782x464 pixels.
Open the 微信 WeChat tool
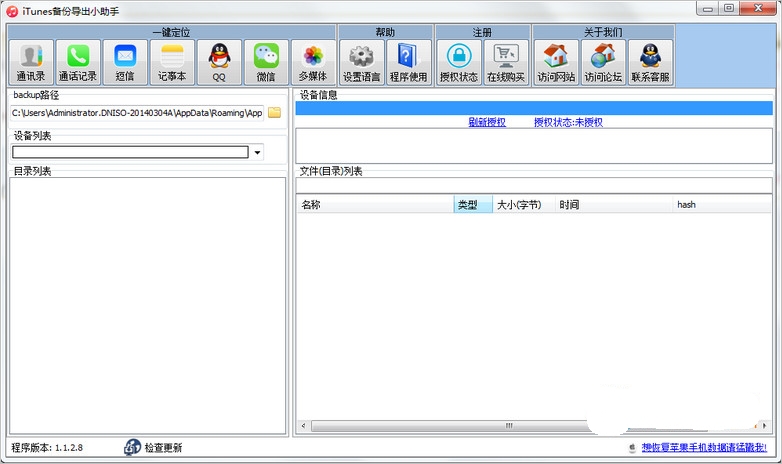[x=266, y=62]
